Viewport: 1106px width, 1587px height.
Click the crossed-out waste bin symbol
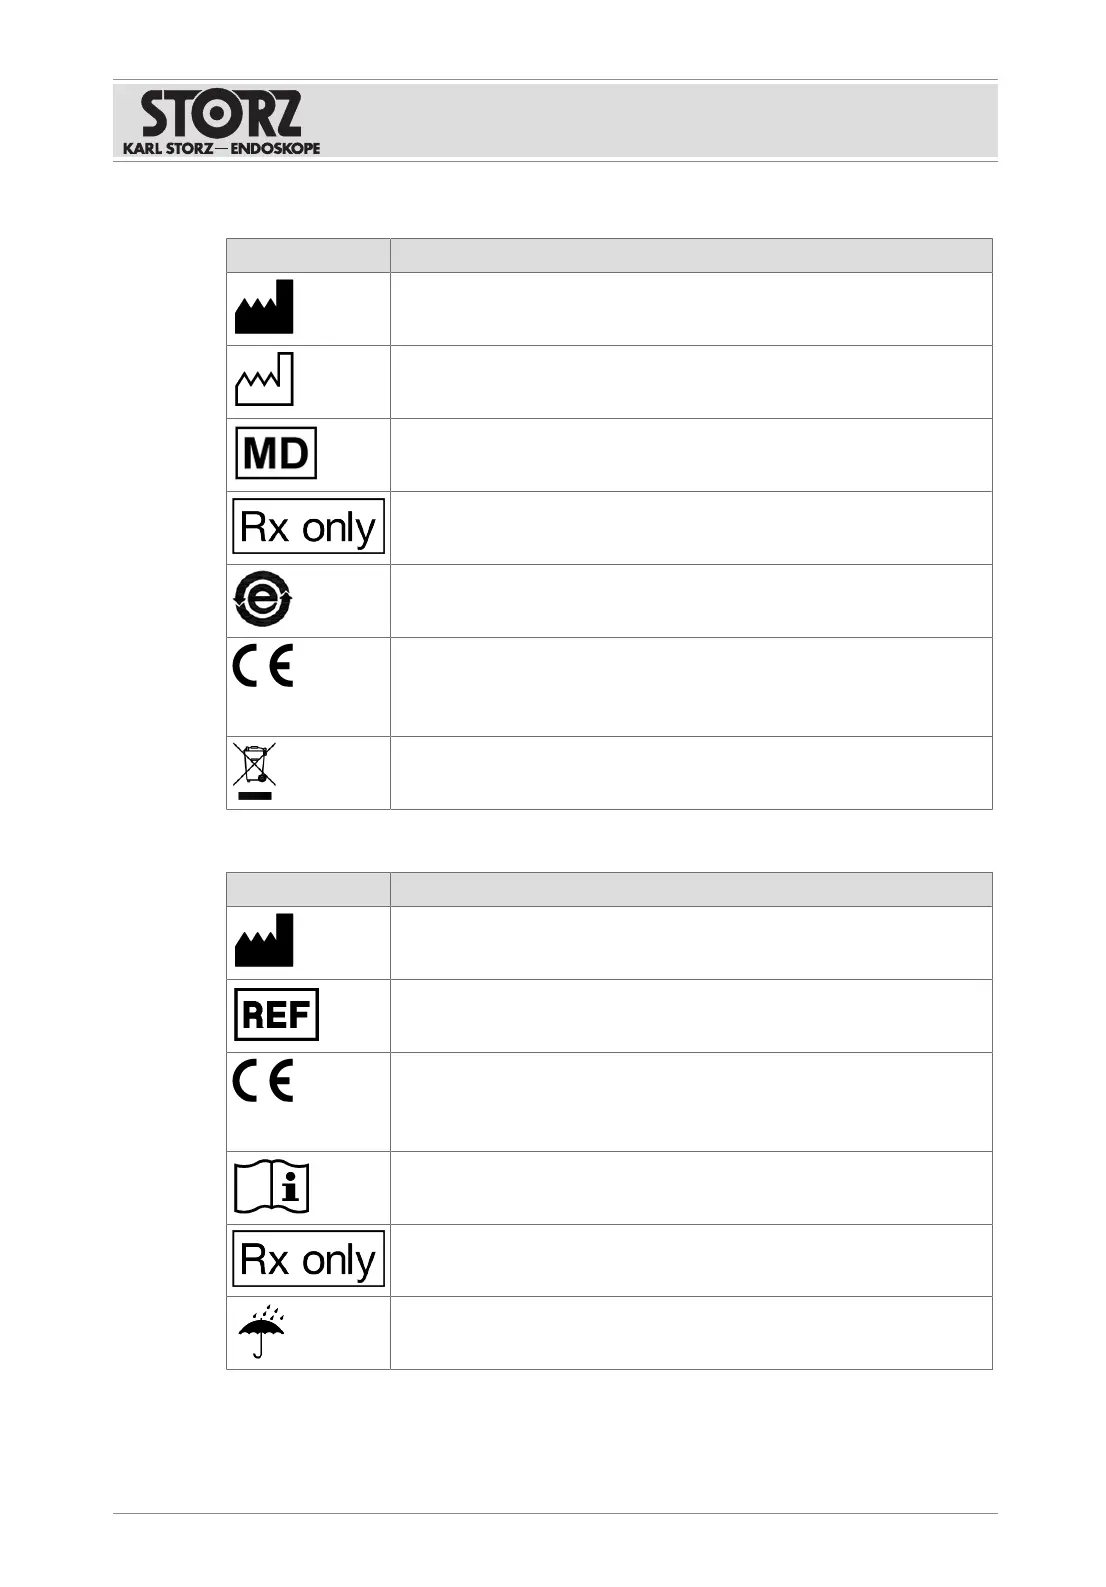coord(255,771)
